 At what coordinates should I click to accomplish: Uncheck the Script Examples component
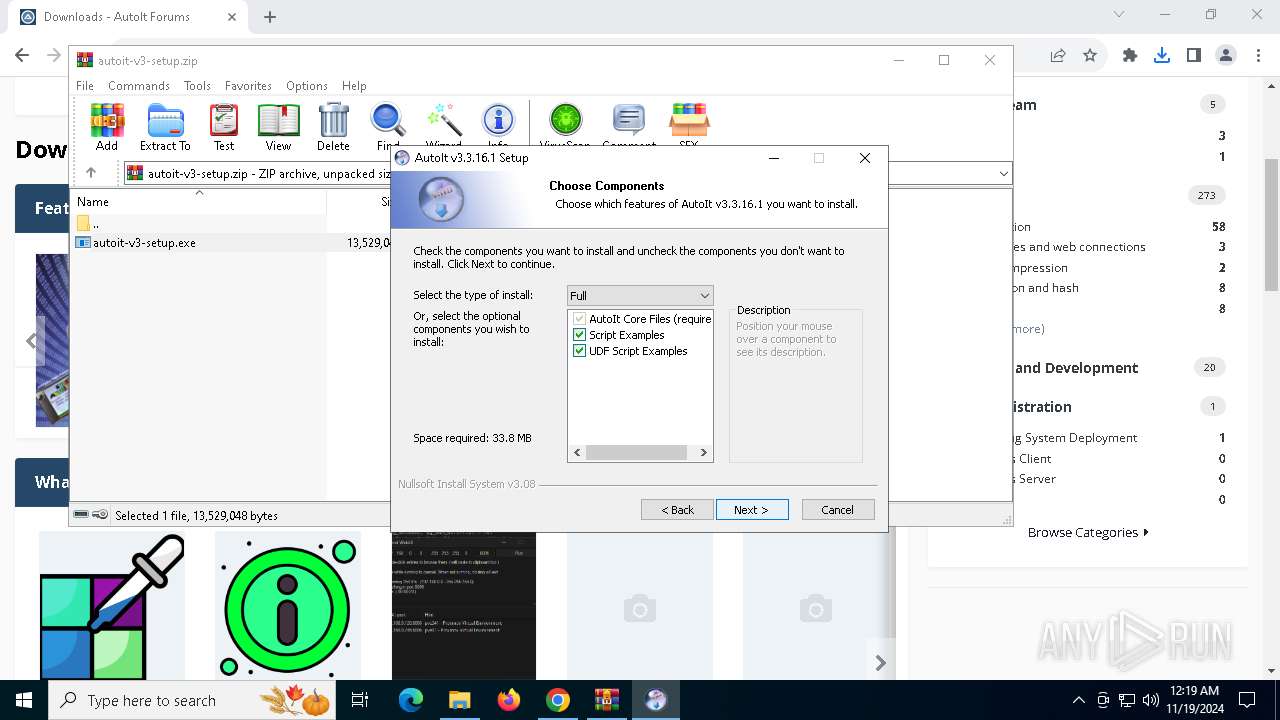coord(579,335)
